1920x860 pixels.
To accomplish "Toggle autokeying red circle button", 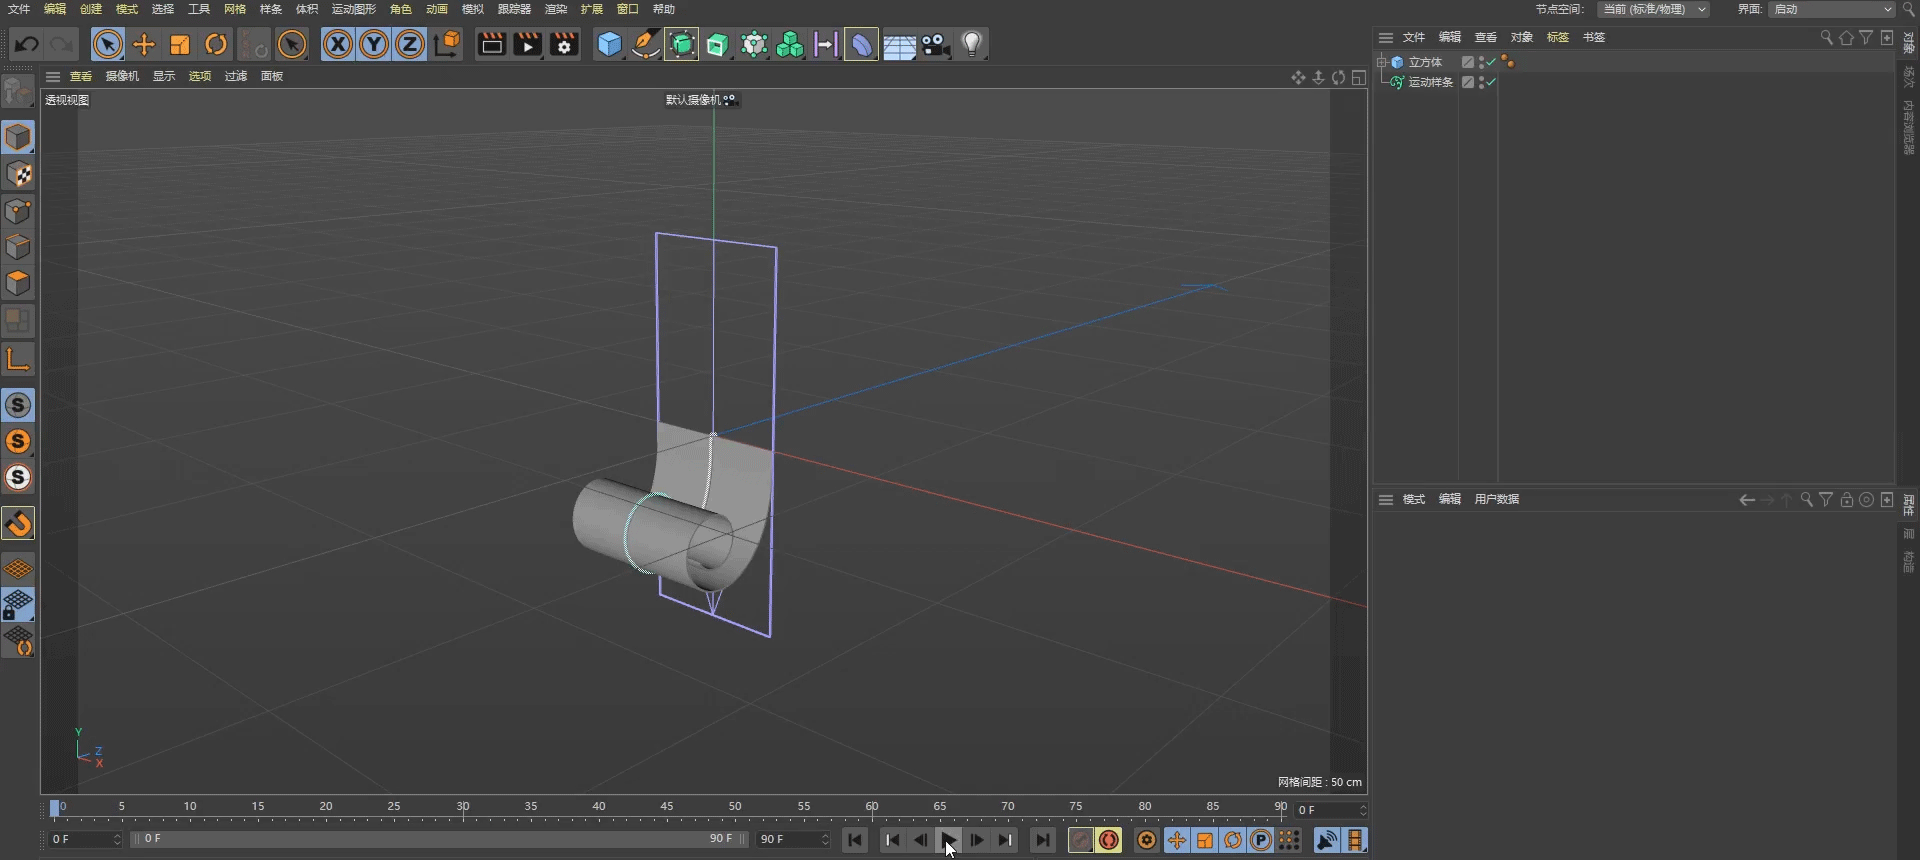I will point(1109,840).
